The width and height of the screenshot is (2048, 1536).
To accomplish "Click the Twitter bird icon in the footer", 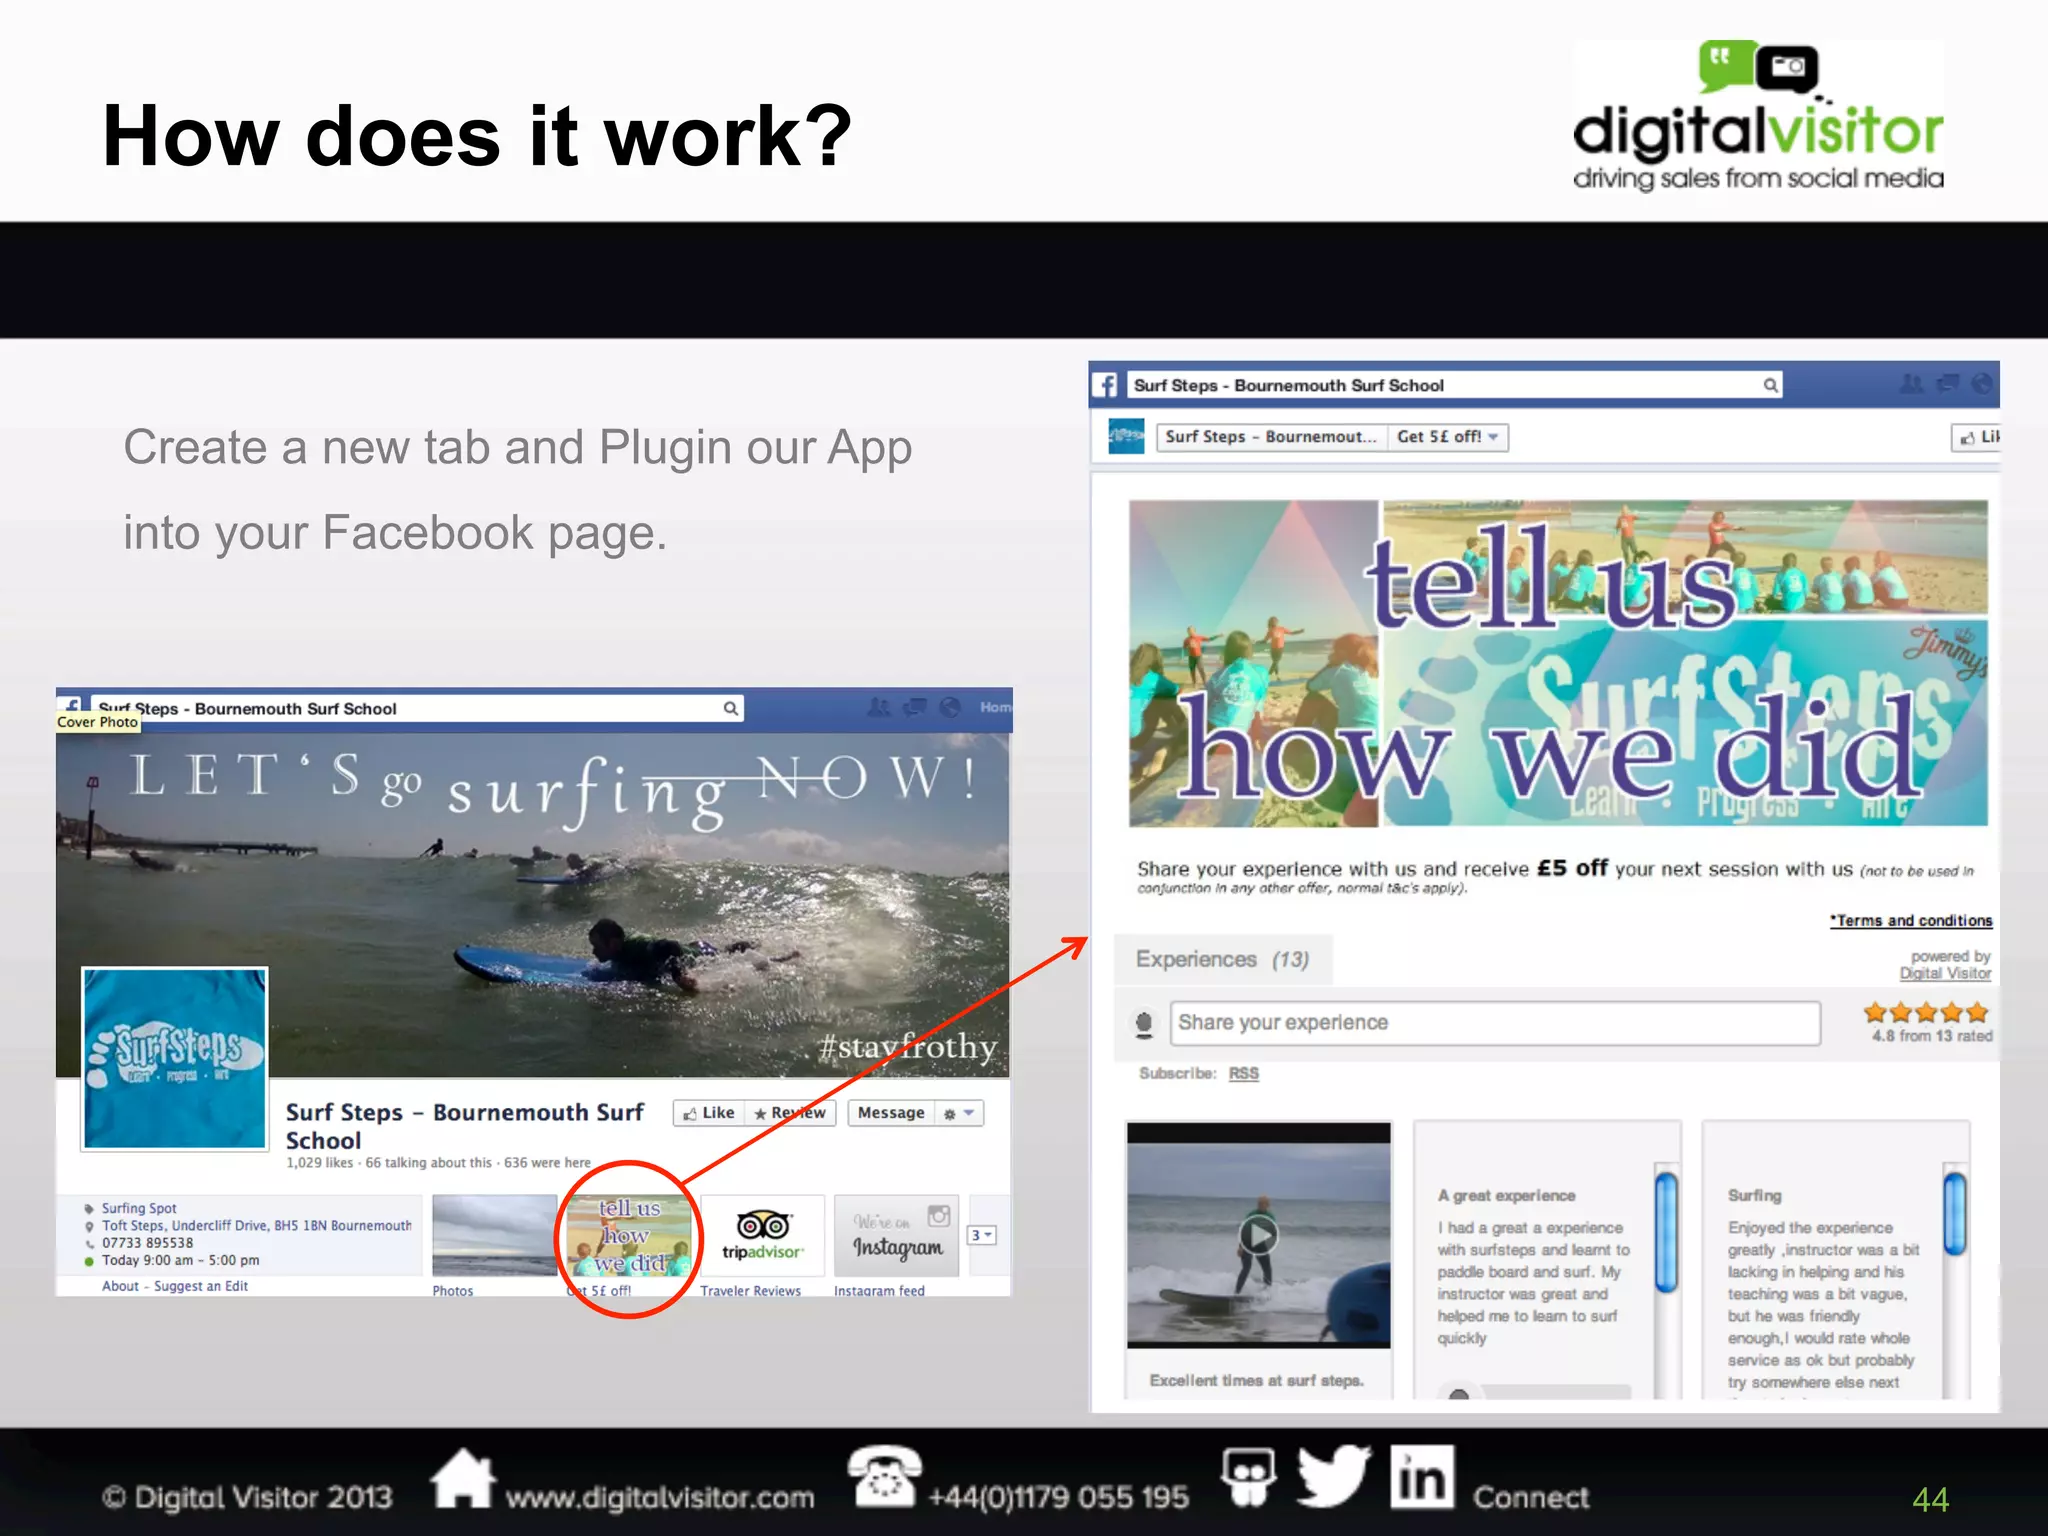I will click(1333, 1476).
